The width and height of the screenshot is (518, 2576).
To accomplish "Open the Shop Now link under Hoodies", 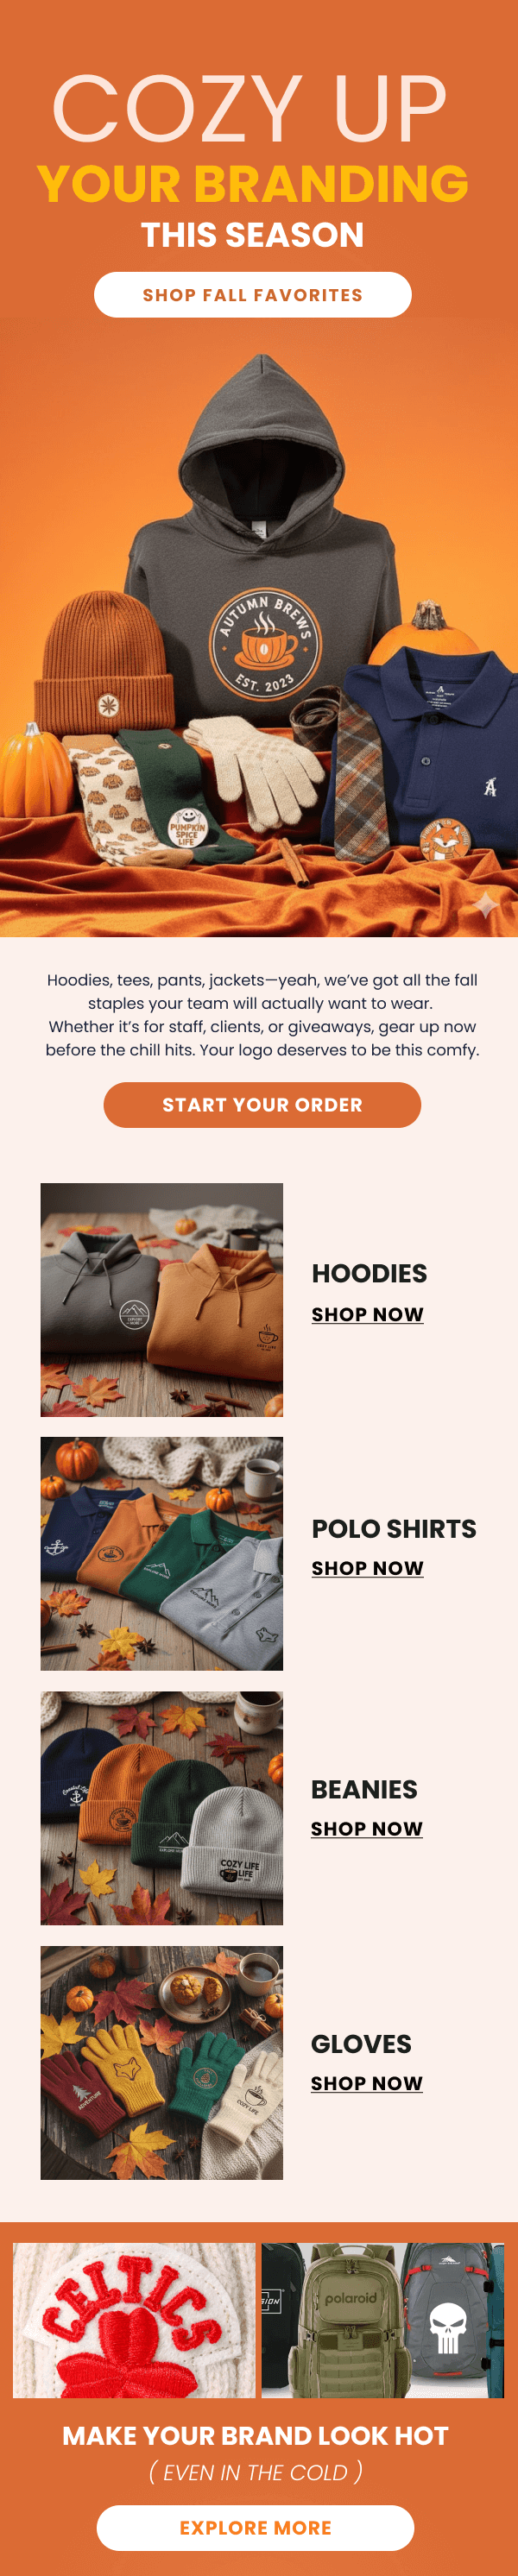I will (367, 1314).
